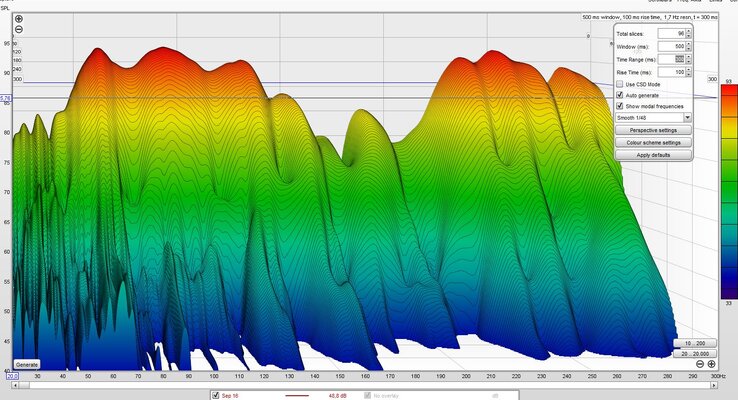The height and width of the screenshot is (400, 738).
Task: Zoom out vertical axis with top-left minus icon
Action: click(19, 29)
